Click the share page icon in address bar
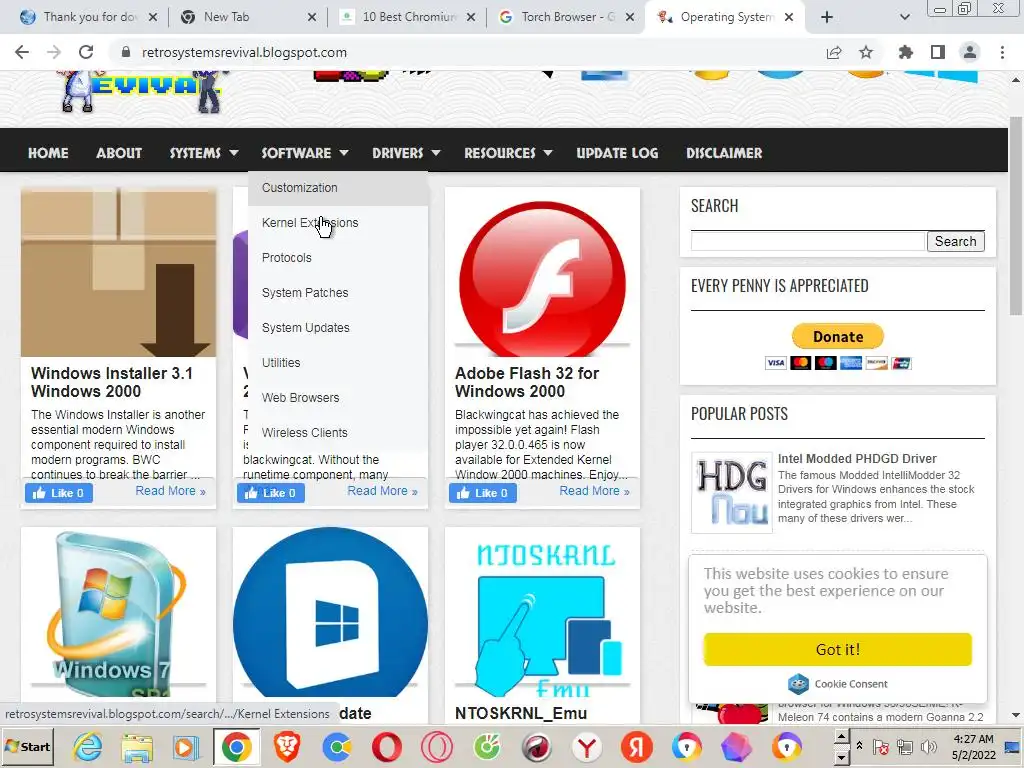The image size is (1024, 768). pyautogui.click(x=834, y=52)
